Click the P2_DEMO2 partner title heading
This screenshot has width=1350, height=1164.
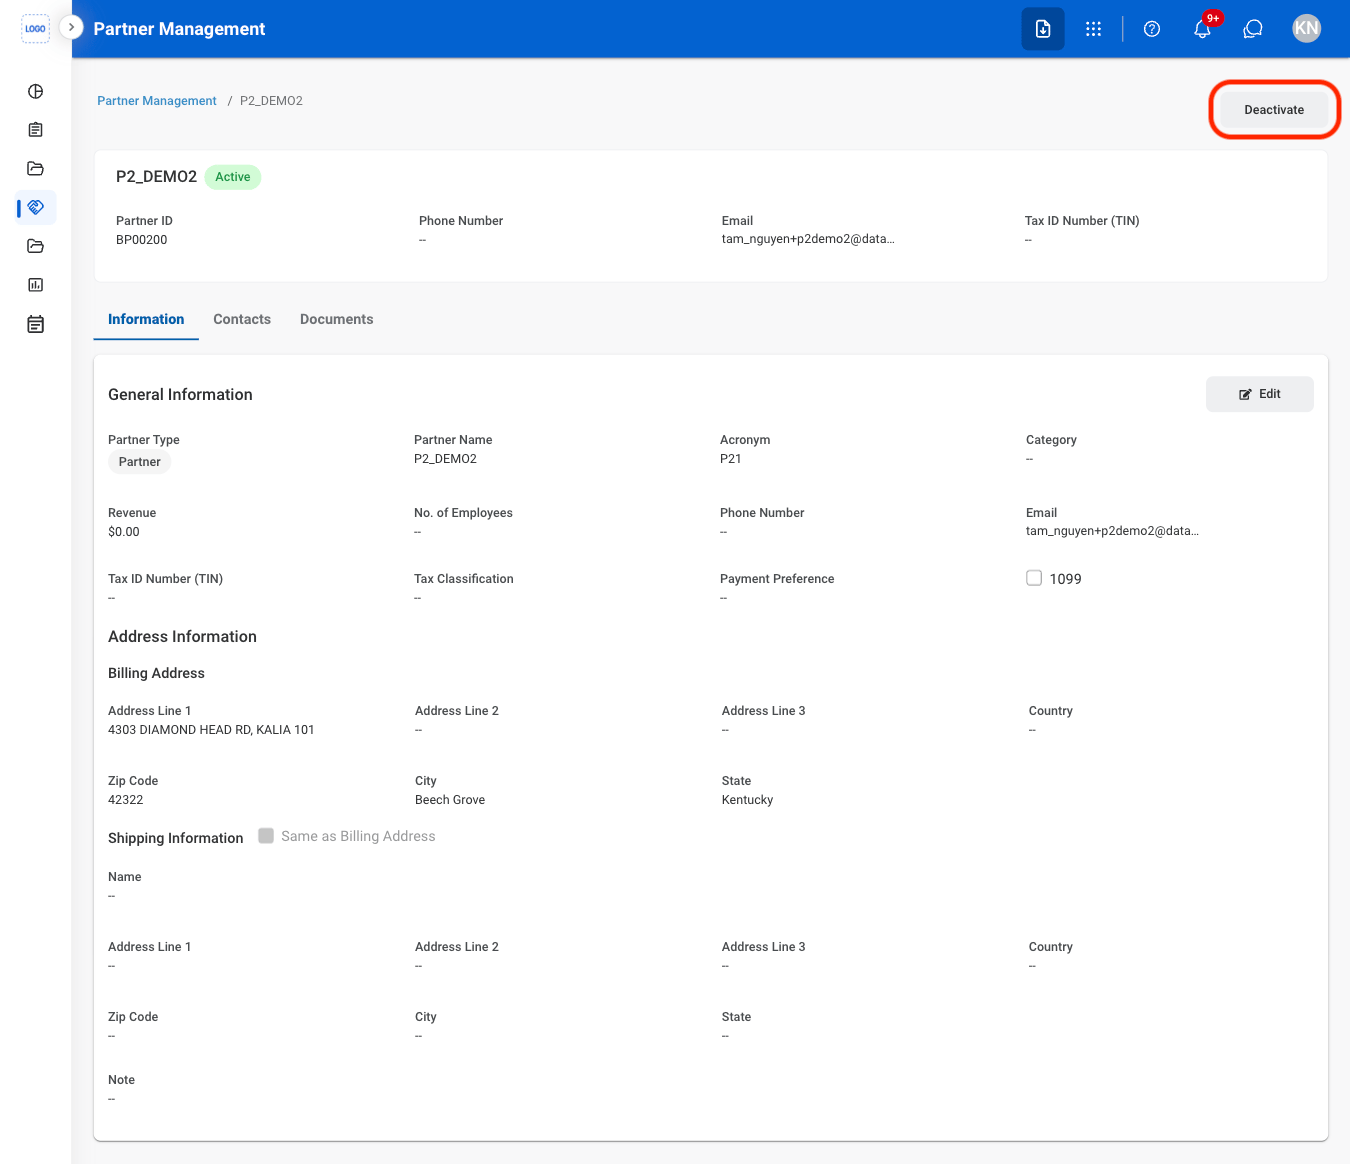point(156,177)
